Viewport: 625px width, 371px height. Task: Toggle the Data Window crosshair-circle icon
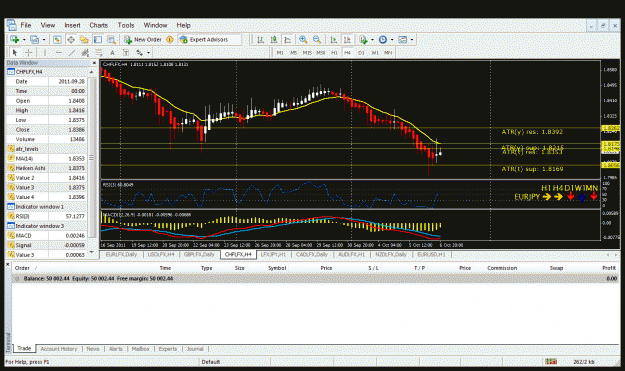(x=71, y=39)
